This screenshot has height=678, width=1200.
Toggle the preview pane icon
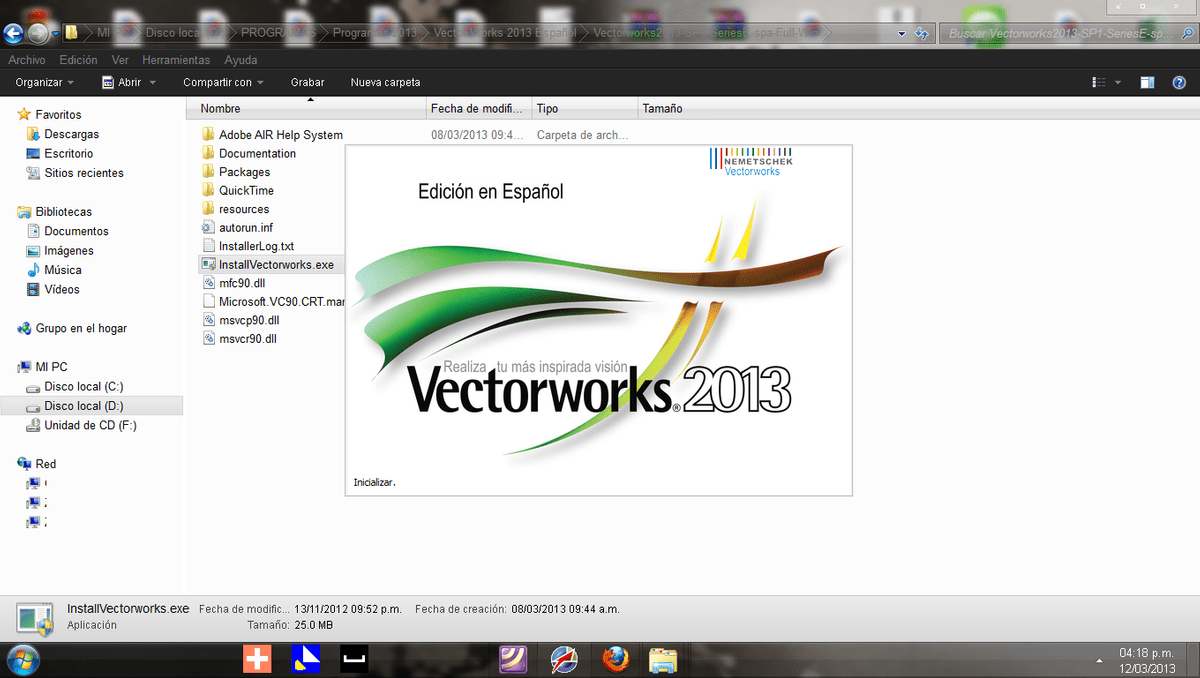(1148, 82)
